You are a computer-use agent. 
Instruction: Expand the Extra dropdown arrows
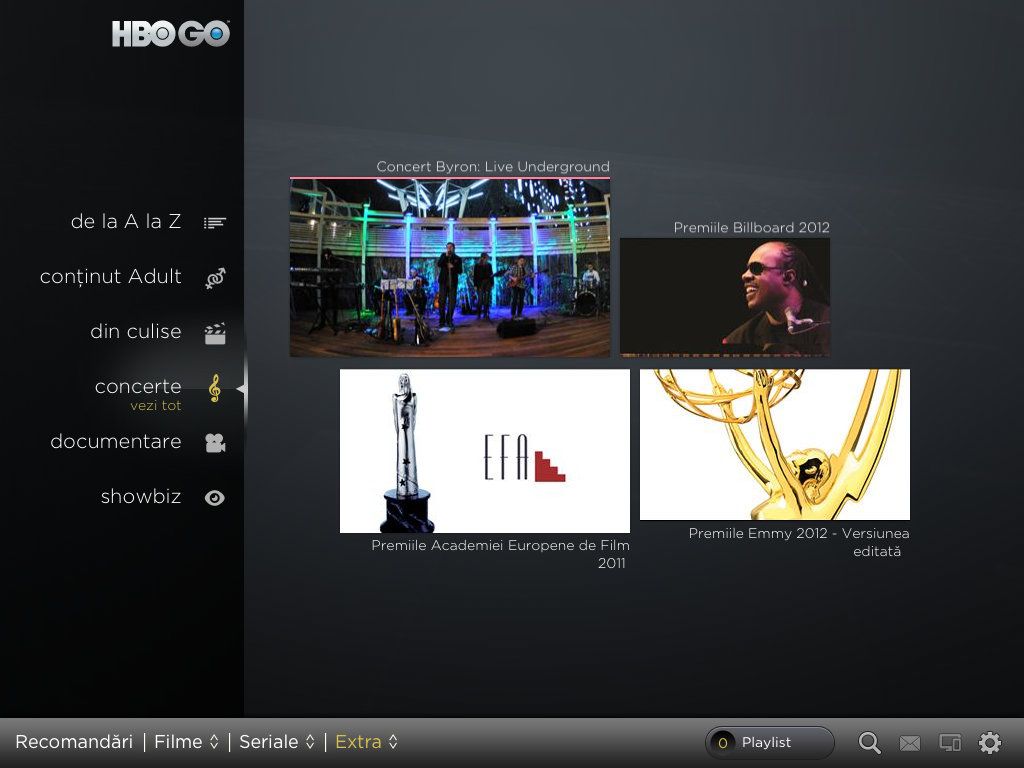[x=393, y=742]
